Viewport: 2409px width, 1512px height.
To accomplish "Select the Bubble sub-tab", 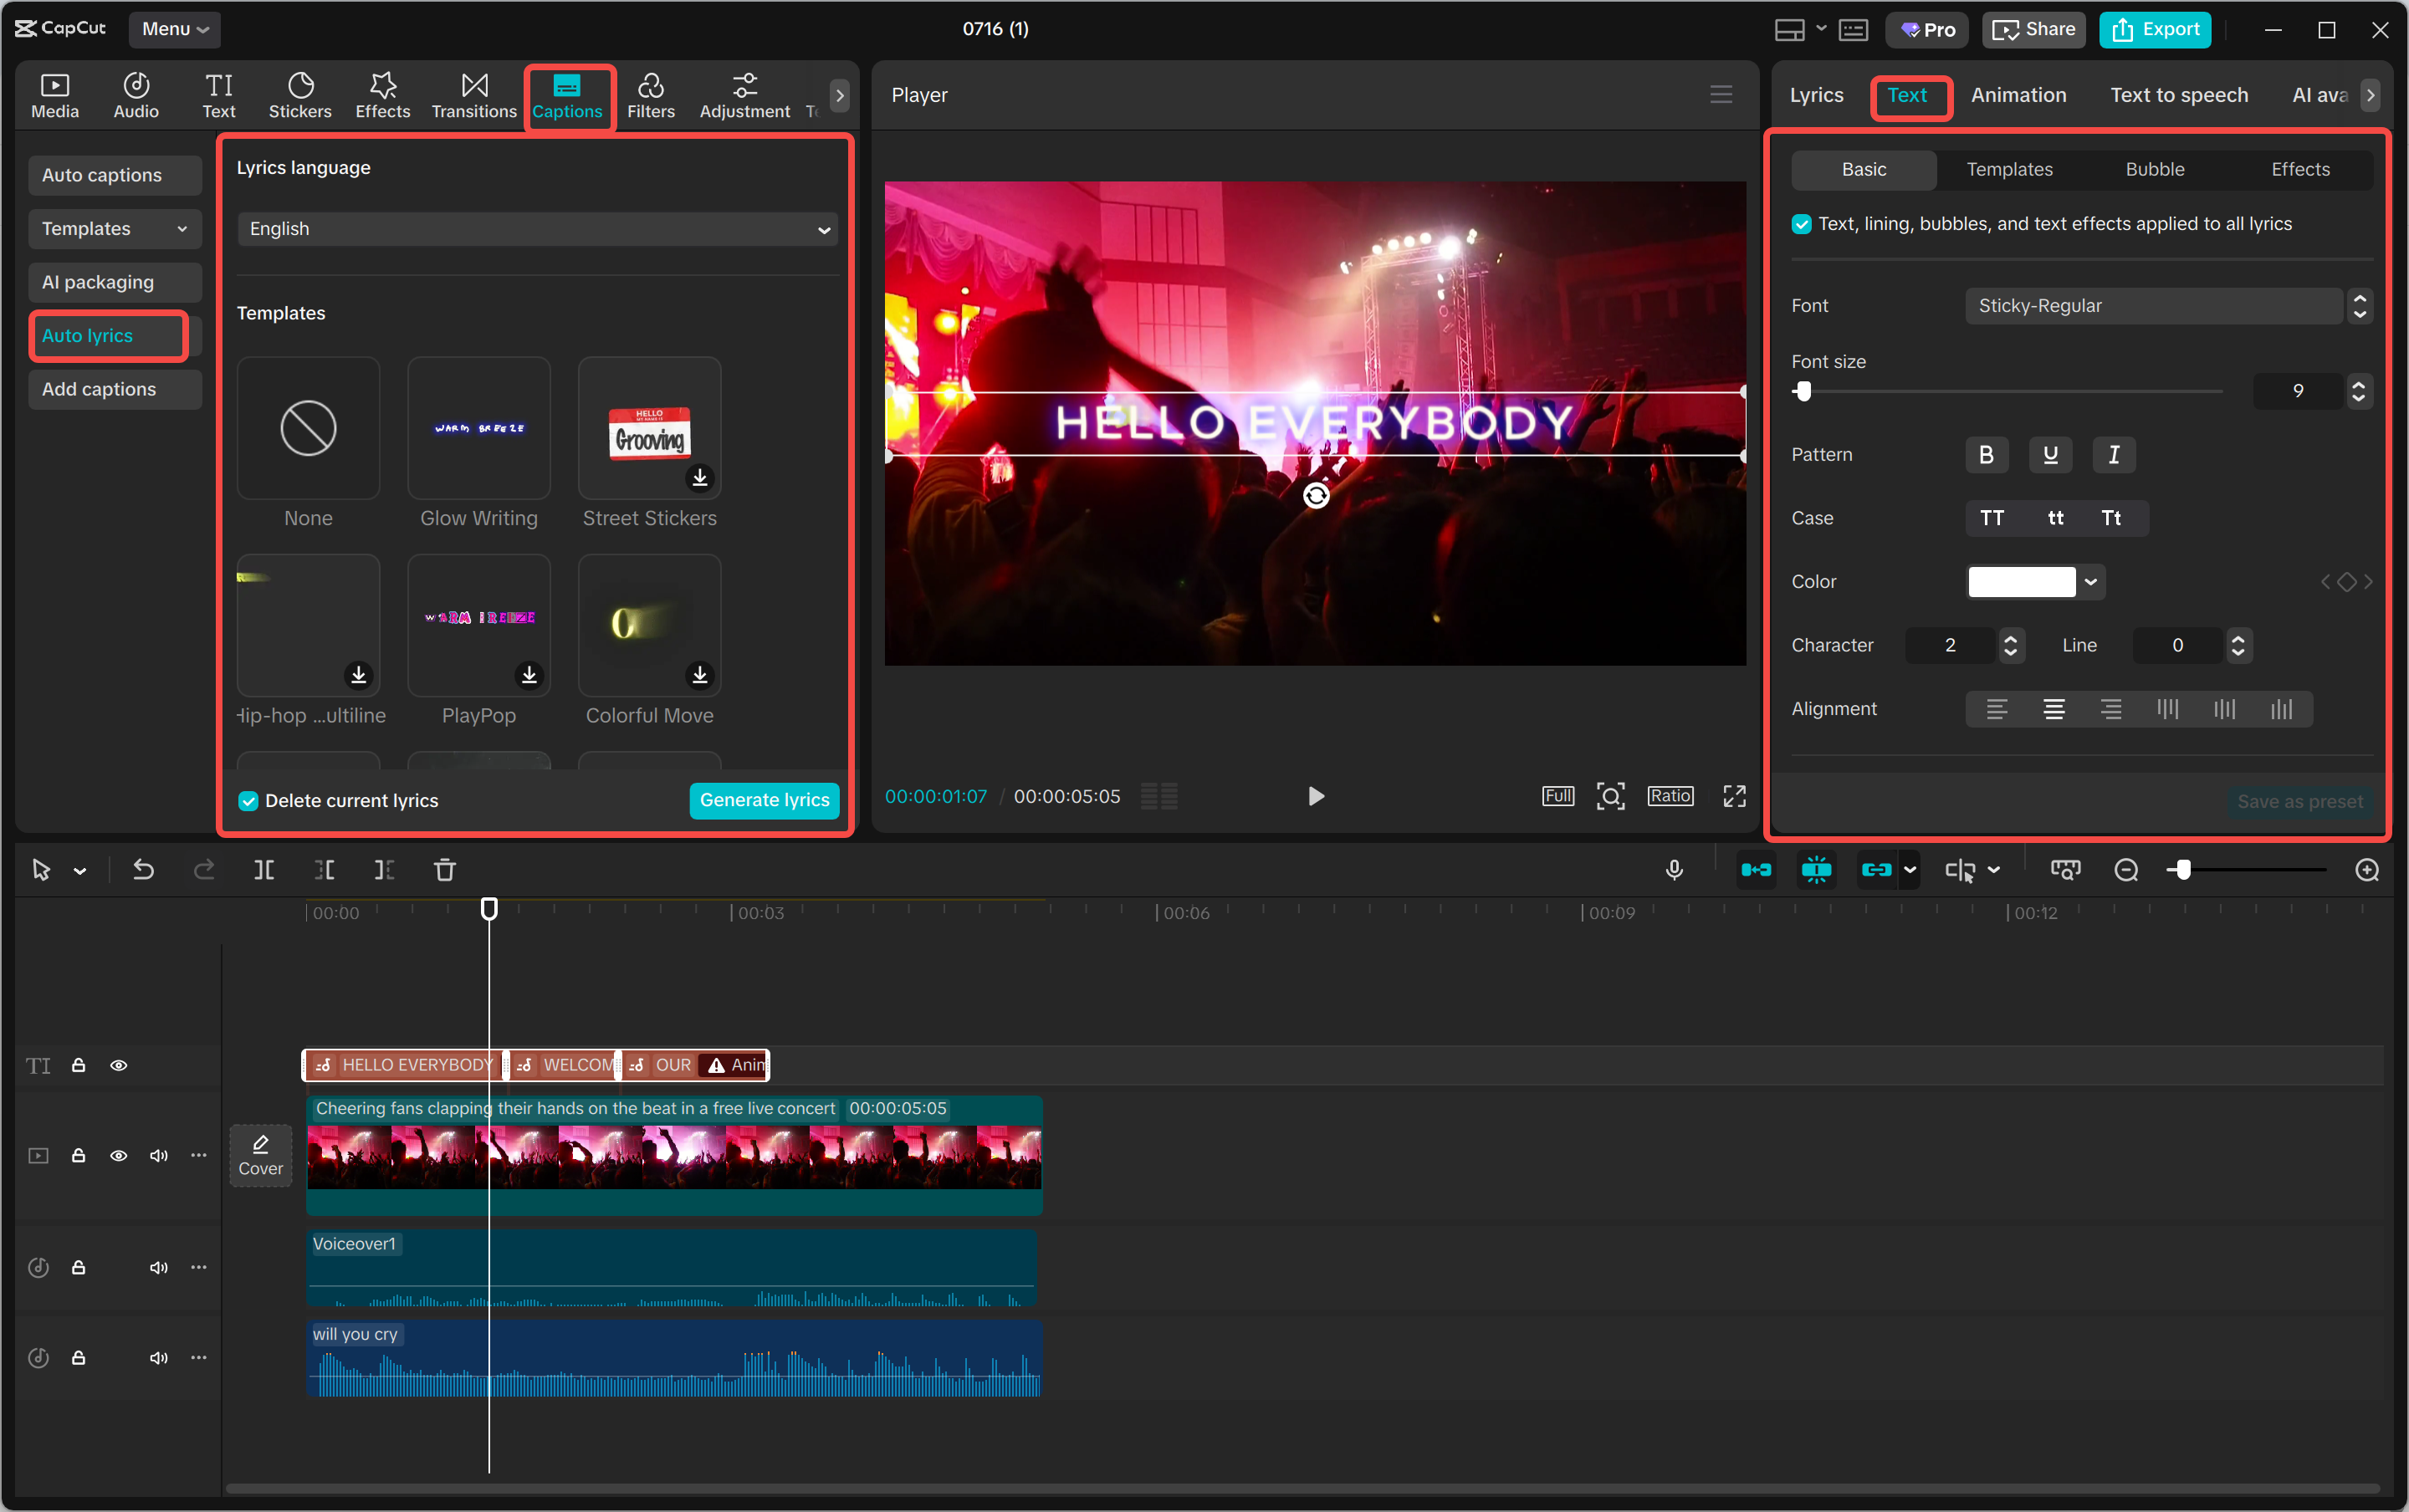I will point(2155,169).
